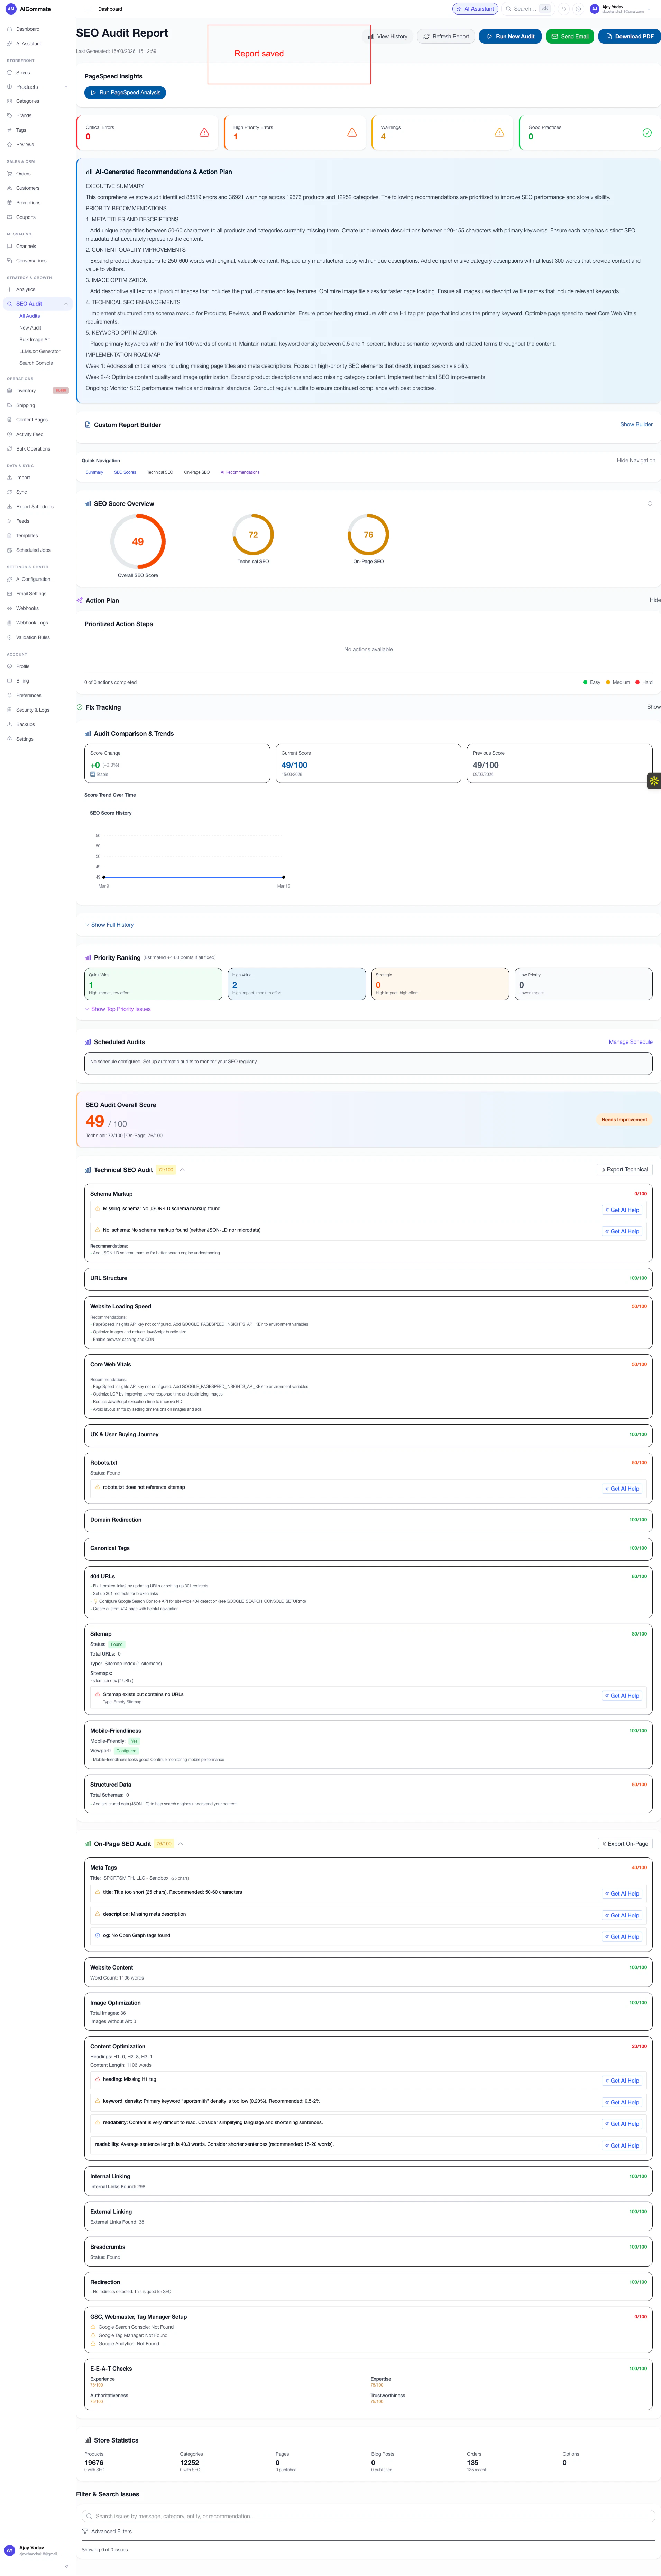Image resolution: width=661 pixels, height=2576 pixels.
Task: Open the Manage Schedule link
Action: pos(631,1042)
